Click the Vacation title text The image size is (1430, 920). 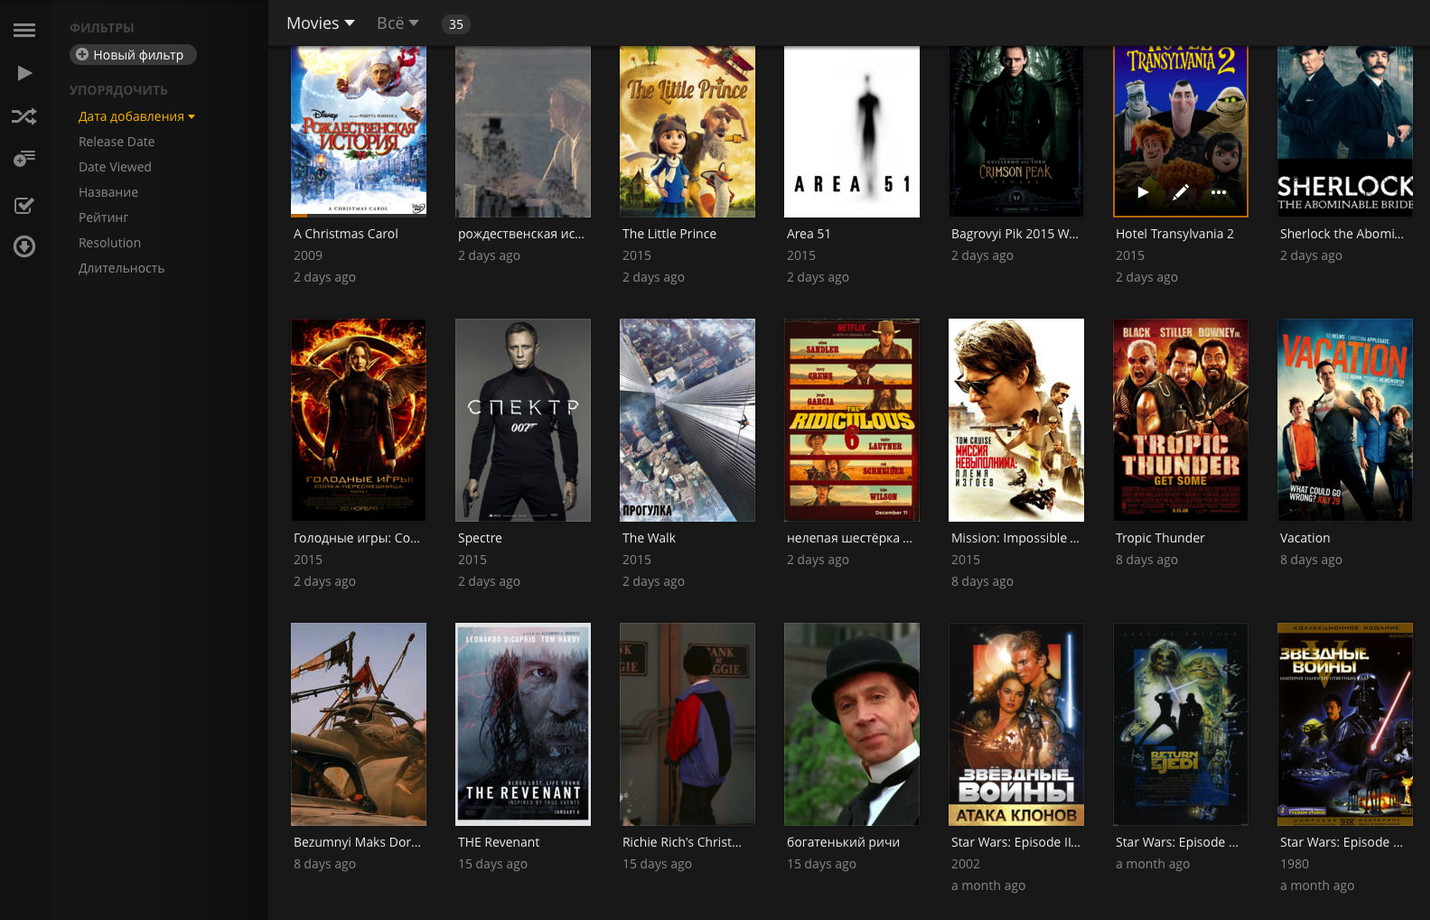pos(1304,538)
